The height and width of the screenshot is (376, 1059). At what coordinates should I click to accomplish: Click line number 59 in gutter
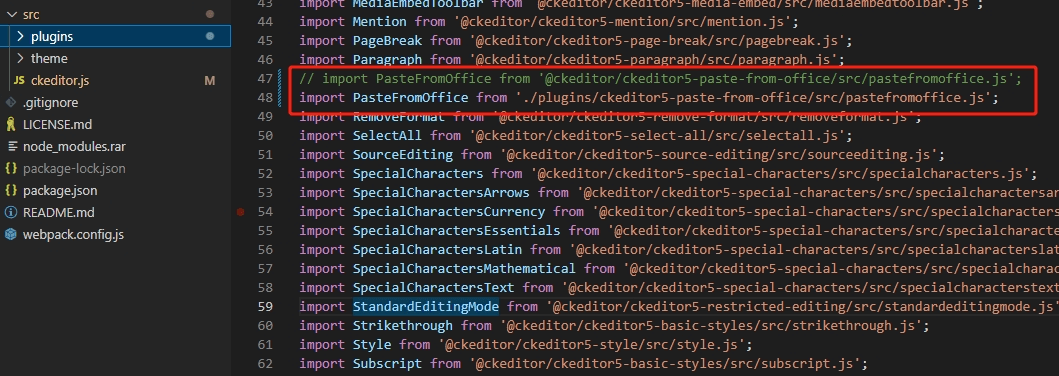click(x=265, y=306)
